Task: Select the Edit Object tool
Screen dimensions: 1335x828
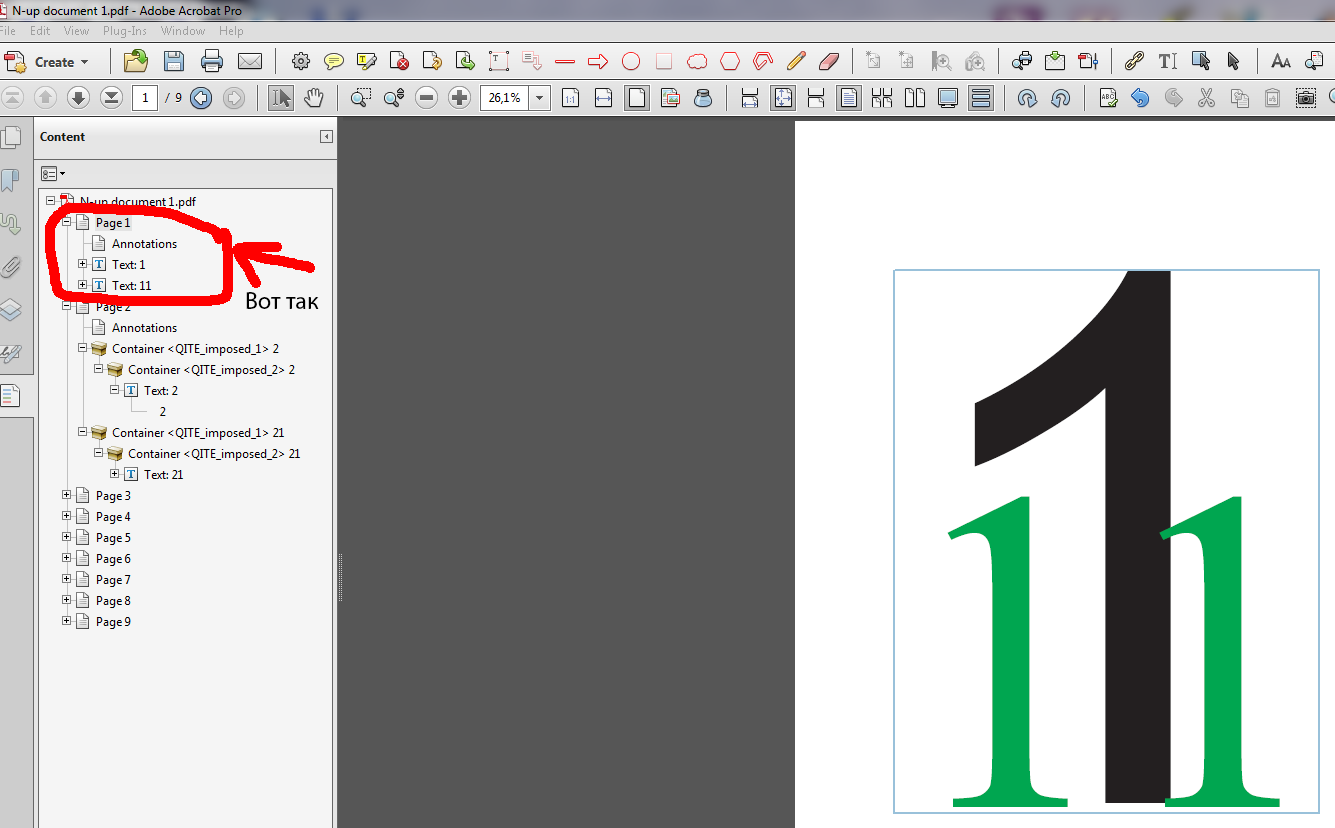Action: [1201, 61]
